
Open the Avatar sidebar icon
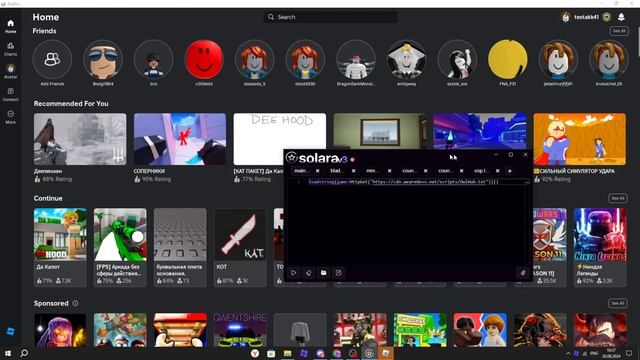tap(11, 71)
